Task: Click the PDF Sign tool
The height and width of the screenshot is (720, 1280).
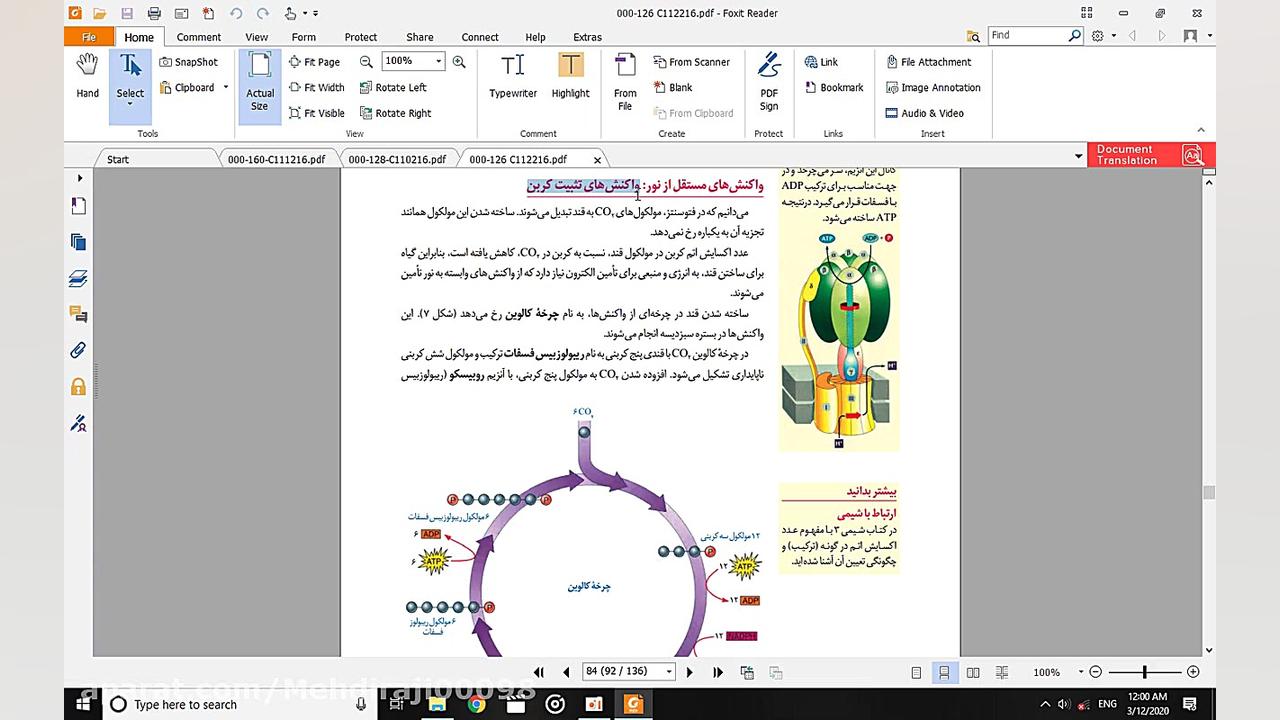Action: pos(768,80)
